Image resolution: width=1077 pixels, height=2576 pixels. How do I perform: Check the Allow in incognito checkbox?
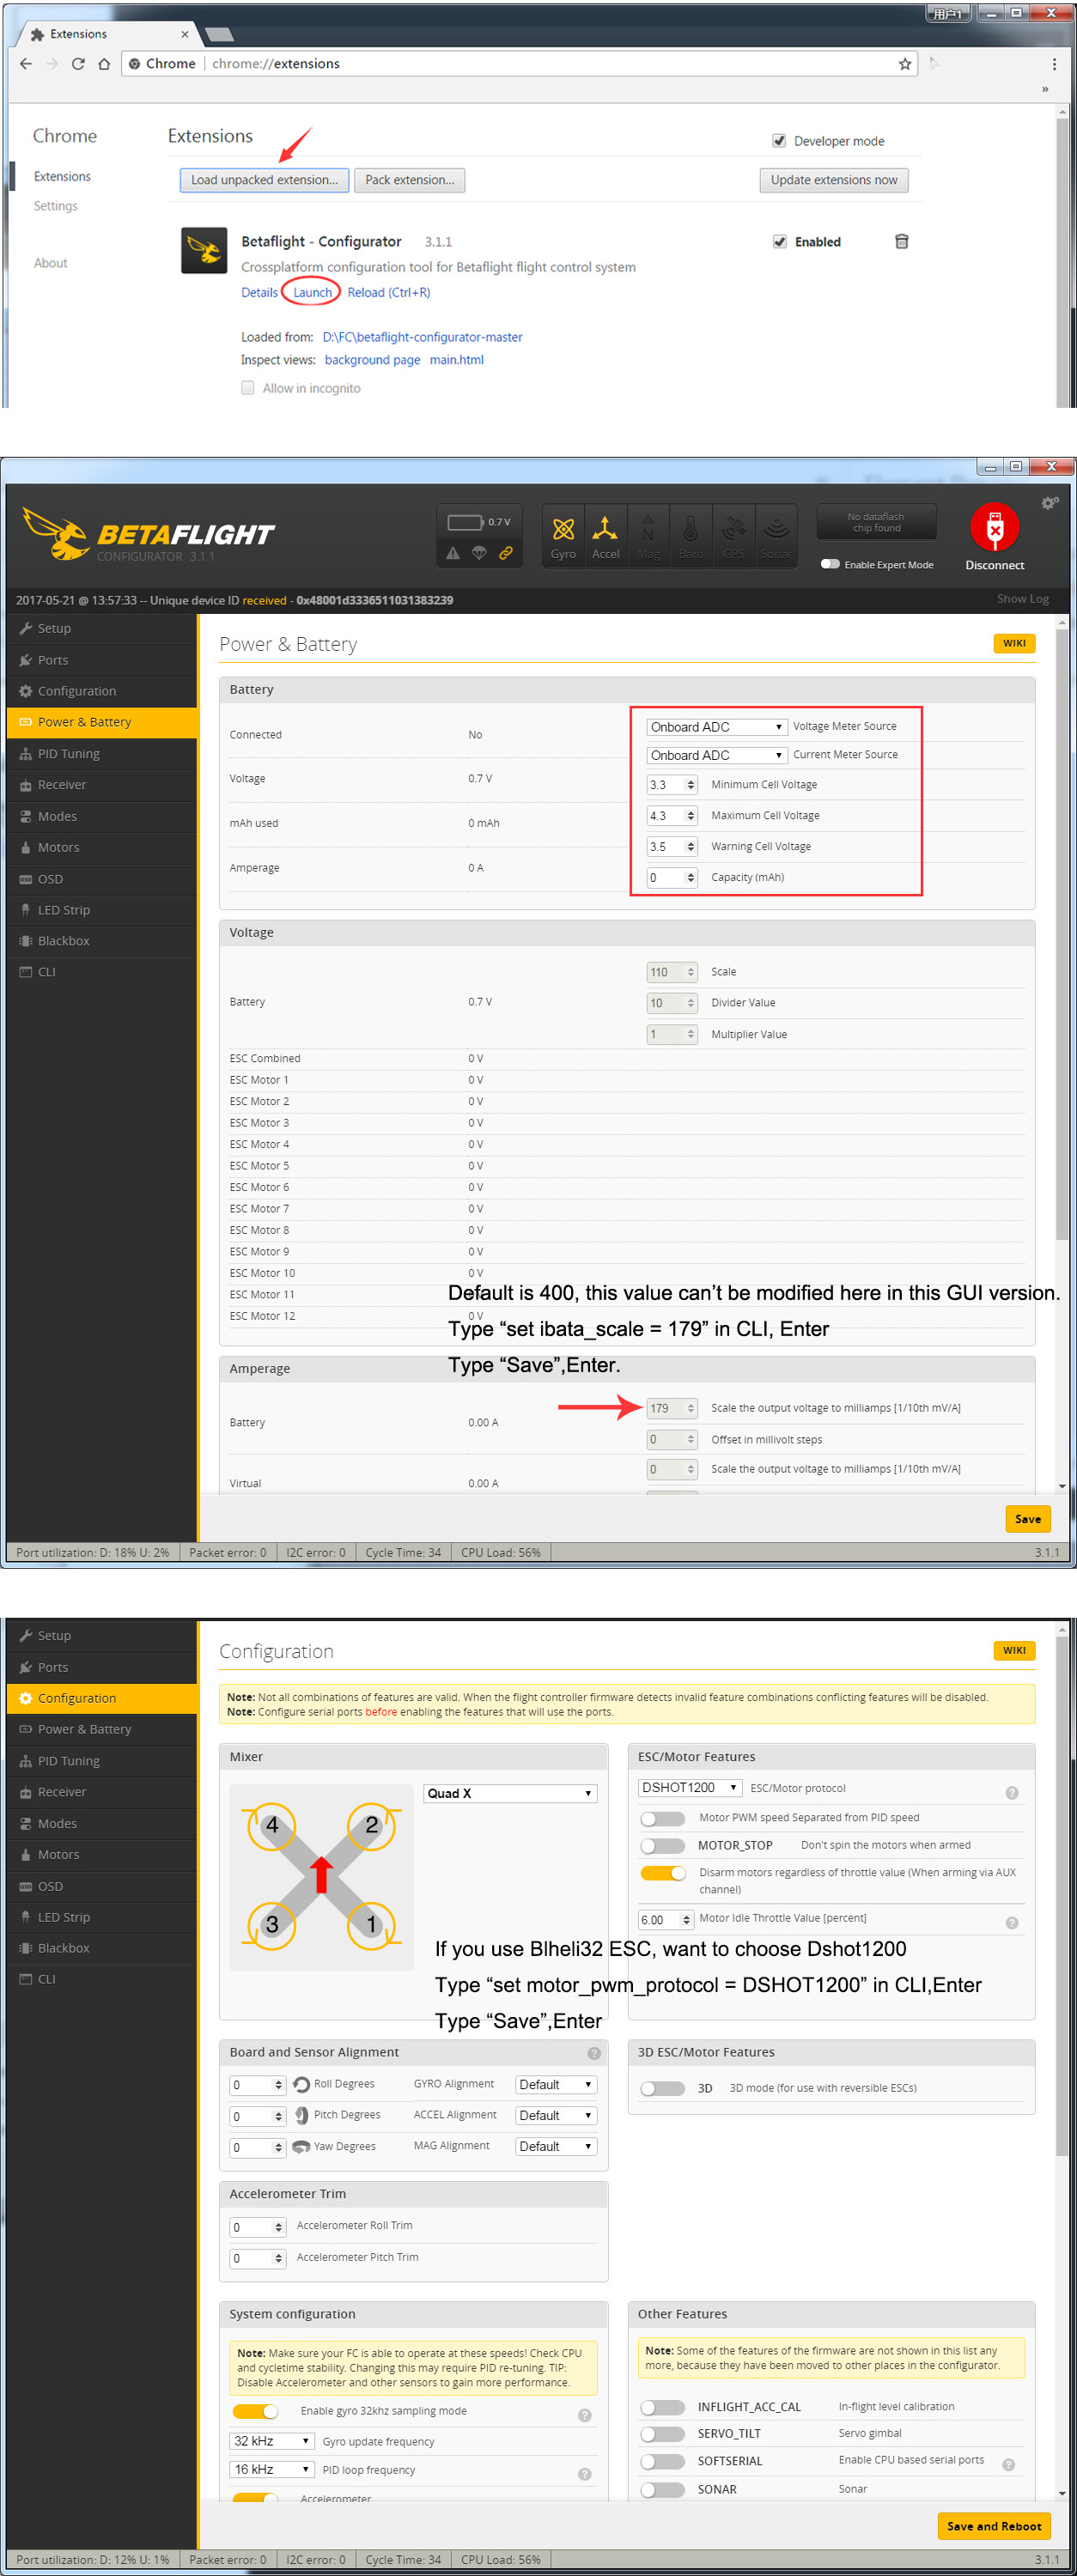(x=248, y=388)
